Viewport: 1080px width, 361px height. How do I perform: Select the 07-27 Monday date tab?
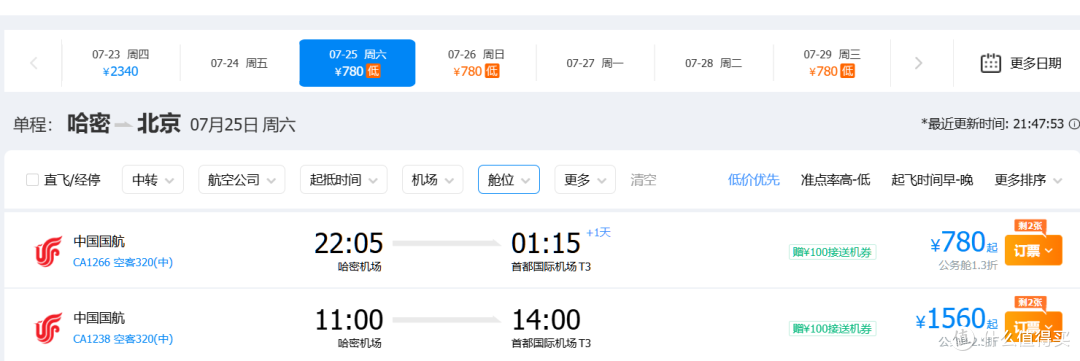coord(594,63)
